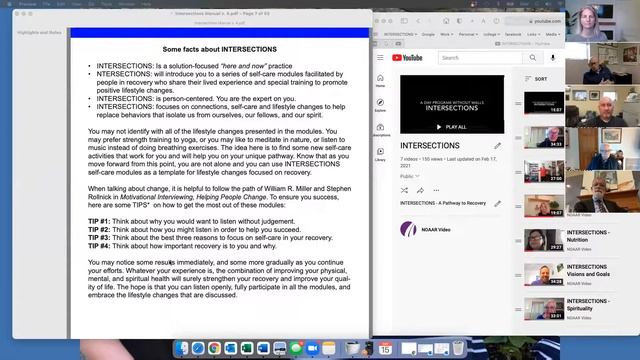
Task: Click the Safari home toolbar icon
Action: click(x=446, y=21)
